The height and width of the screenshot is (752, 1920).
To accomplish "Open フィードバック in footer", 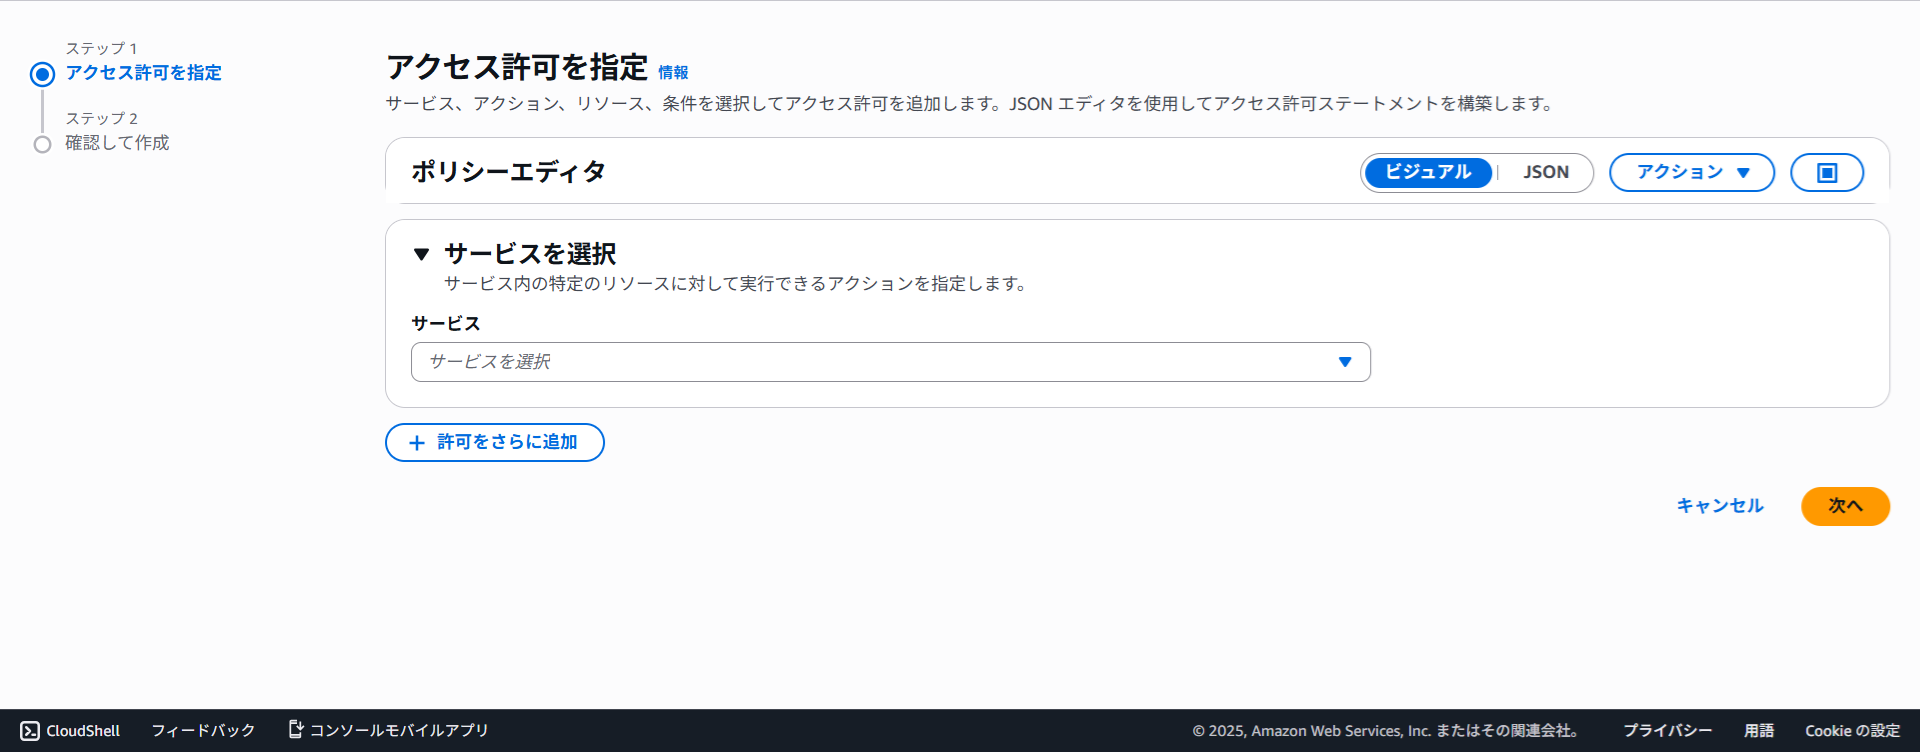I will 203,731.
